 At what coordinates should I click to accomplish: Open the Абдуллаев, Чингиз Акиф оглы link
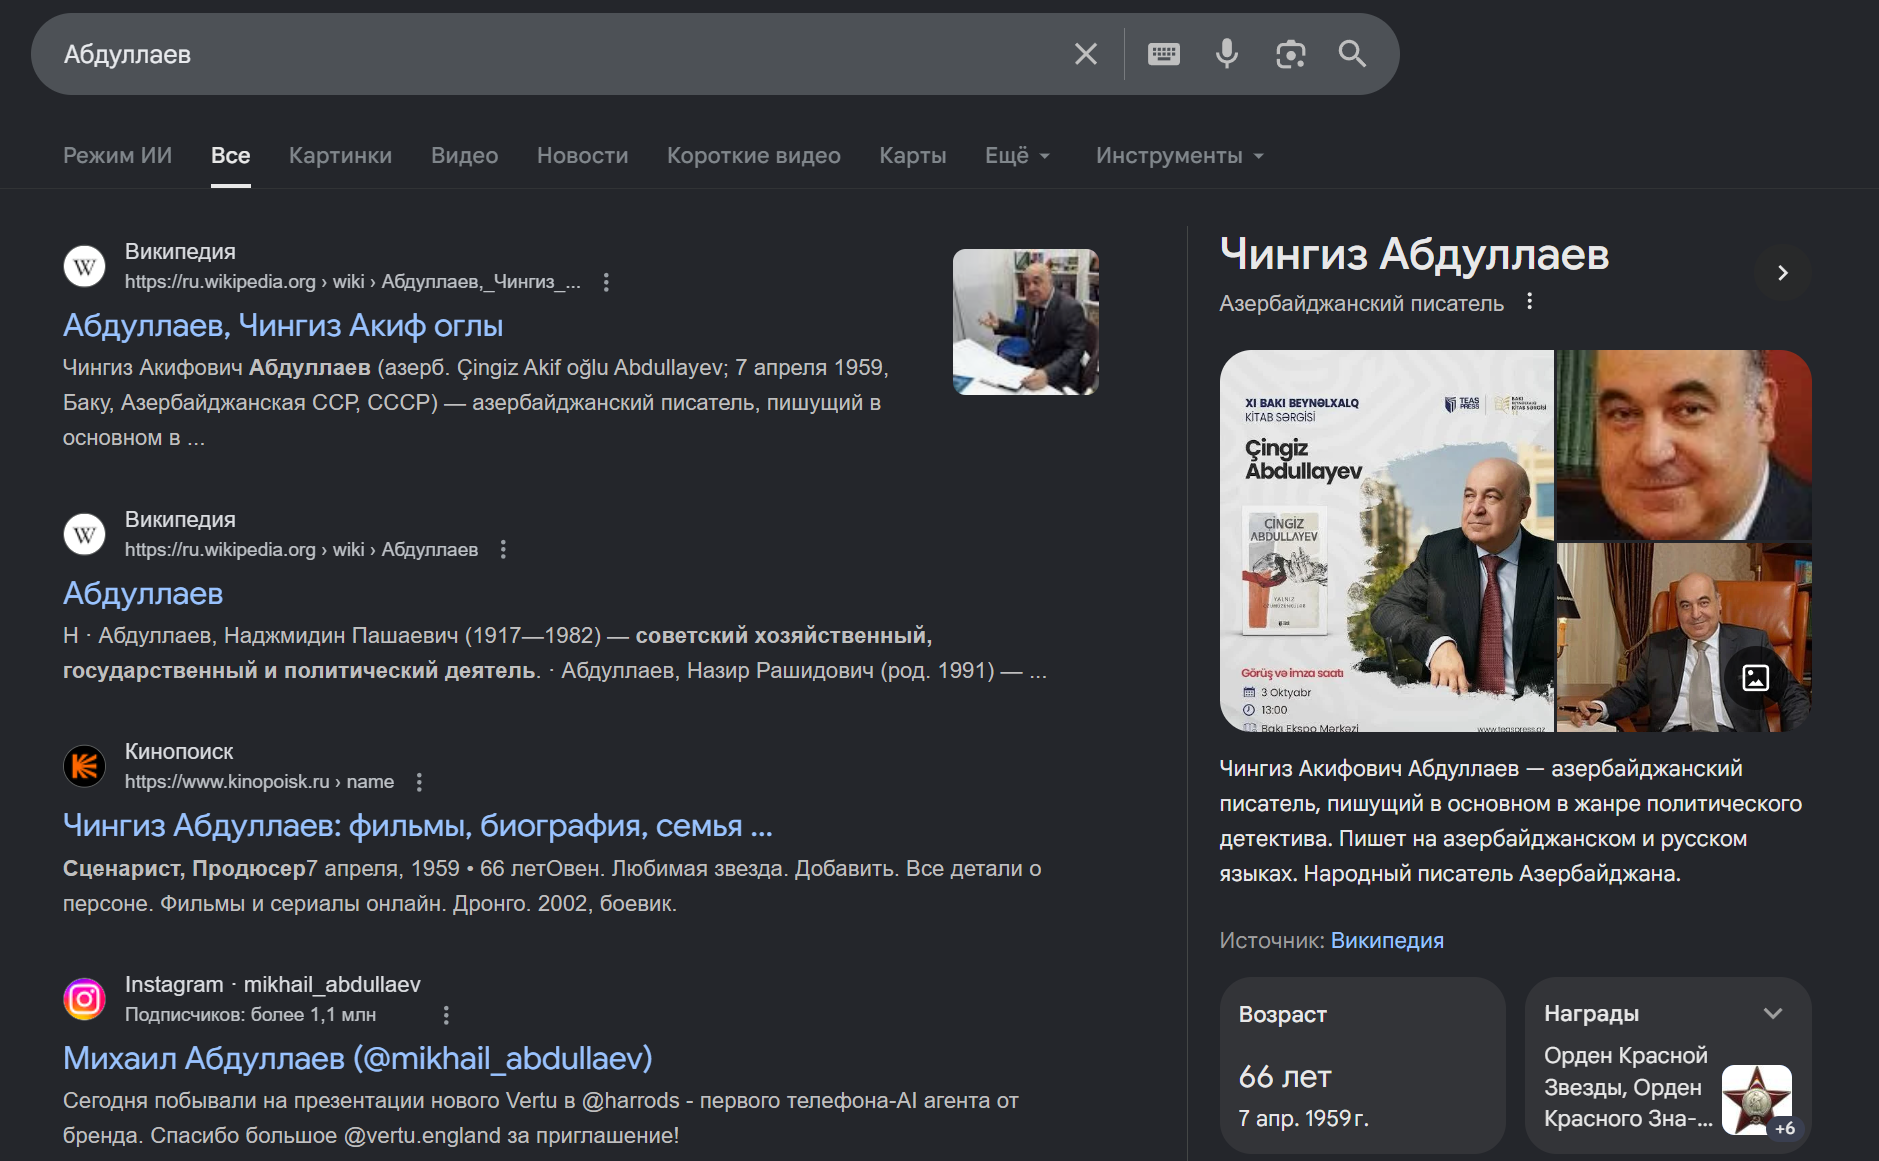tap(283, 326)
